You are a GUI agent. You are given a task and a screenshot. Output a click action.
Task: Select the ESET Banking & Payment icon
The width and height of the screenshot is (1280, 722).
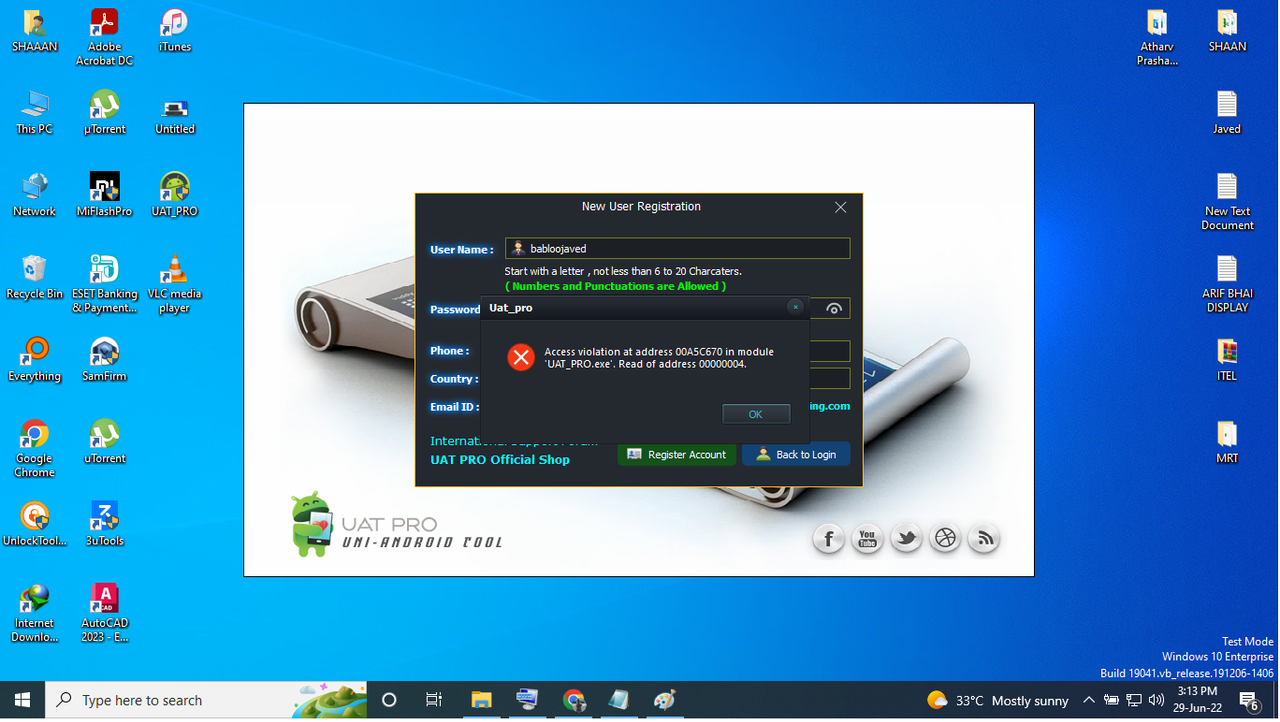[x=104, y=284]
